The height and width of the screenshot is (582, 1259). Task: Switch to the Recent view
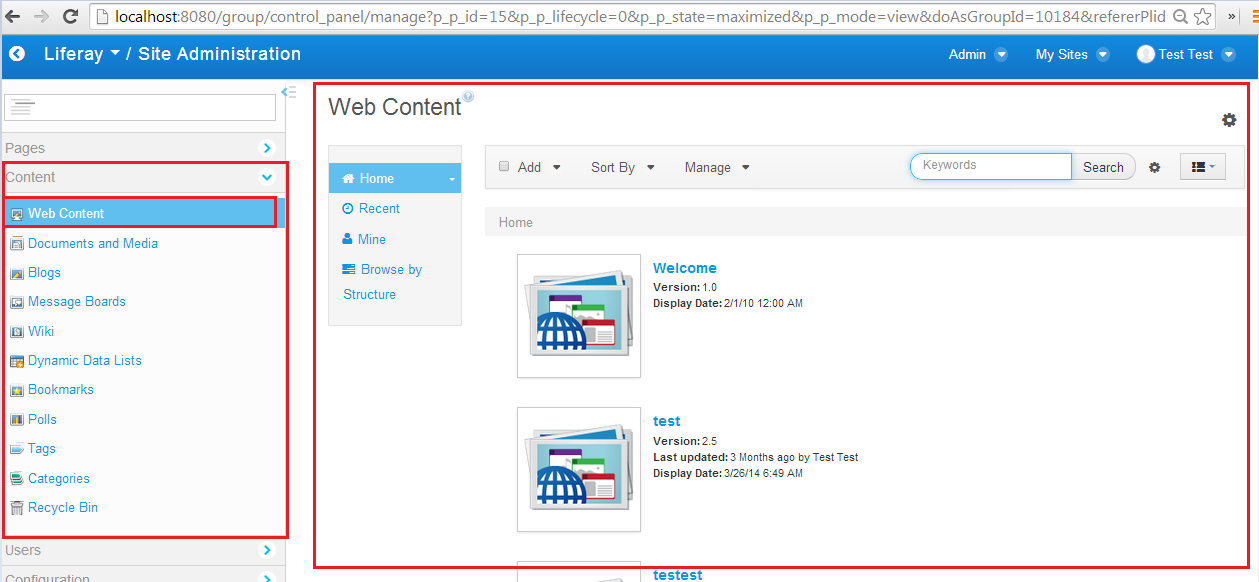[377, 208]
